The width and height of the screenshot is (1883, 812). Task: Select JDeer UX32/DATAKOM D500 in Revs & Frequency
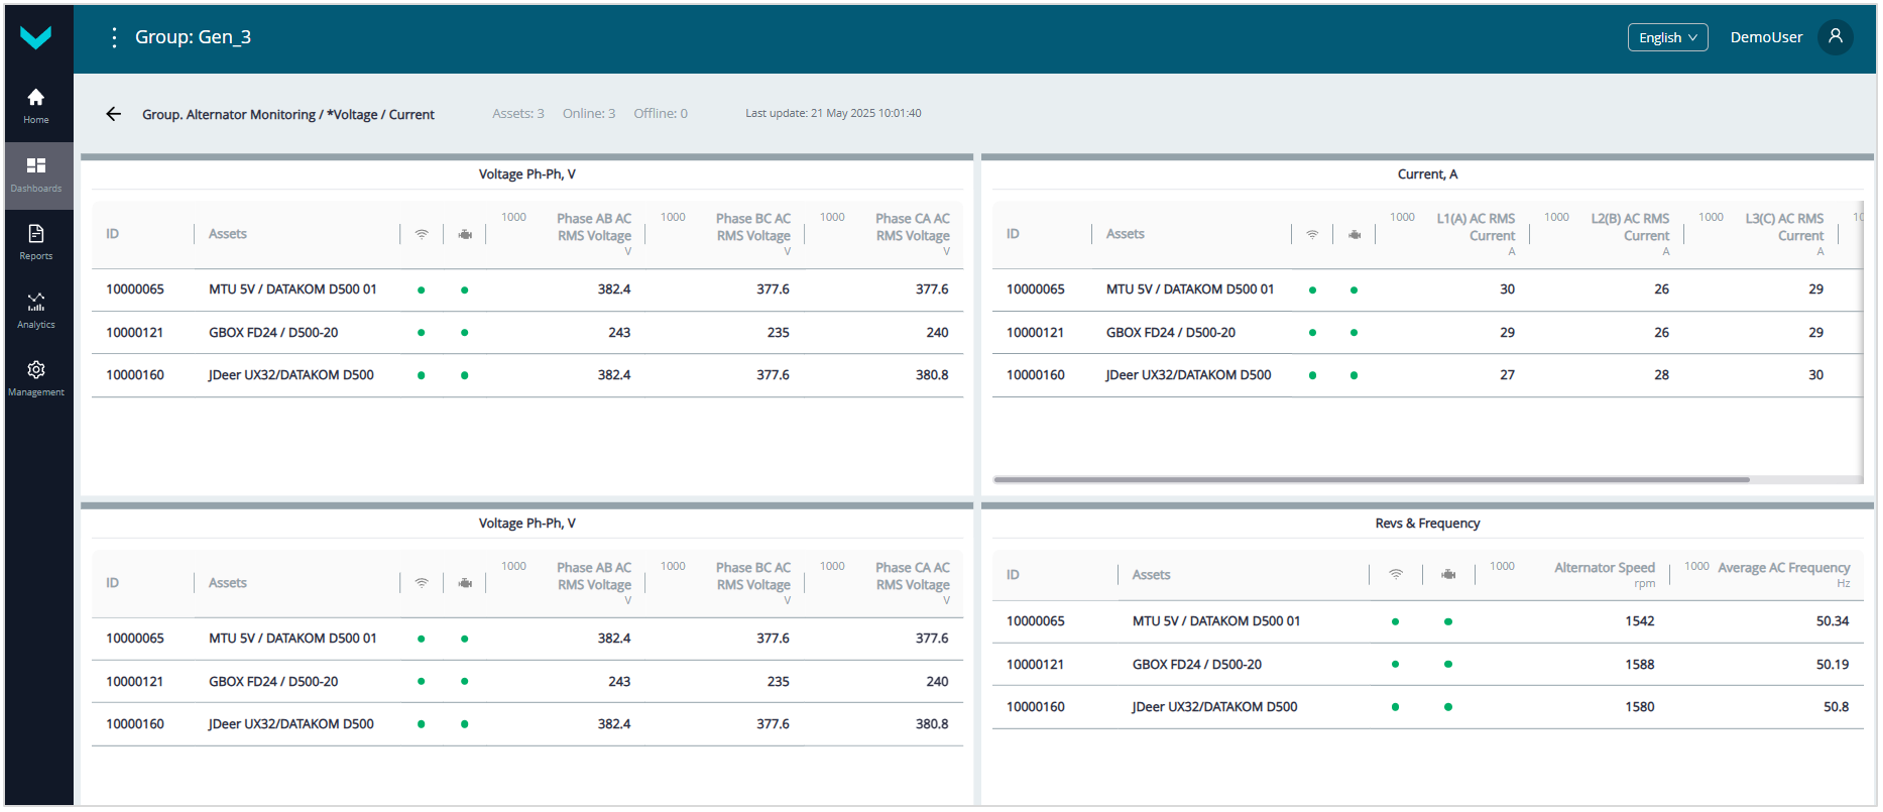click(1214, 707)
